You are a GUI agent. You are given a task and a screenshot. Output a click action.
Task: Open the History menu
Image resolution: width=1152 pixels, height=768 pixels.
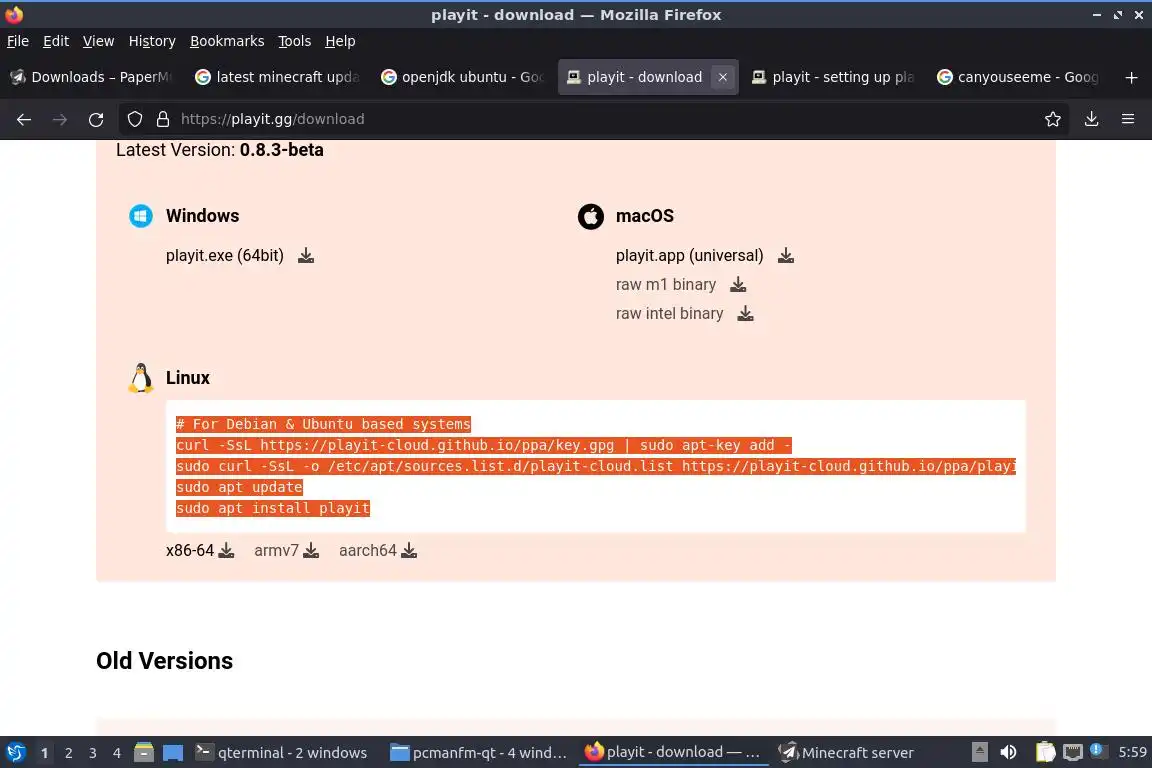click(x=152, y=41)
